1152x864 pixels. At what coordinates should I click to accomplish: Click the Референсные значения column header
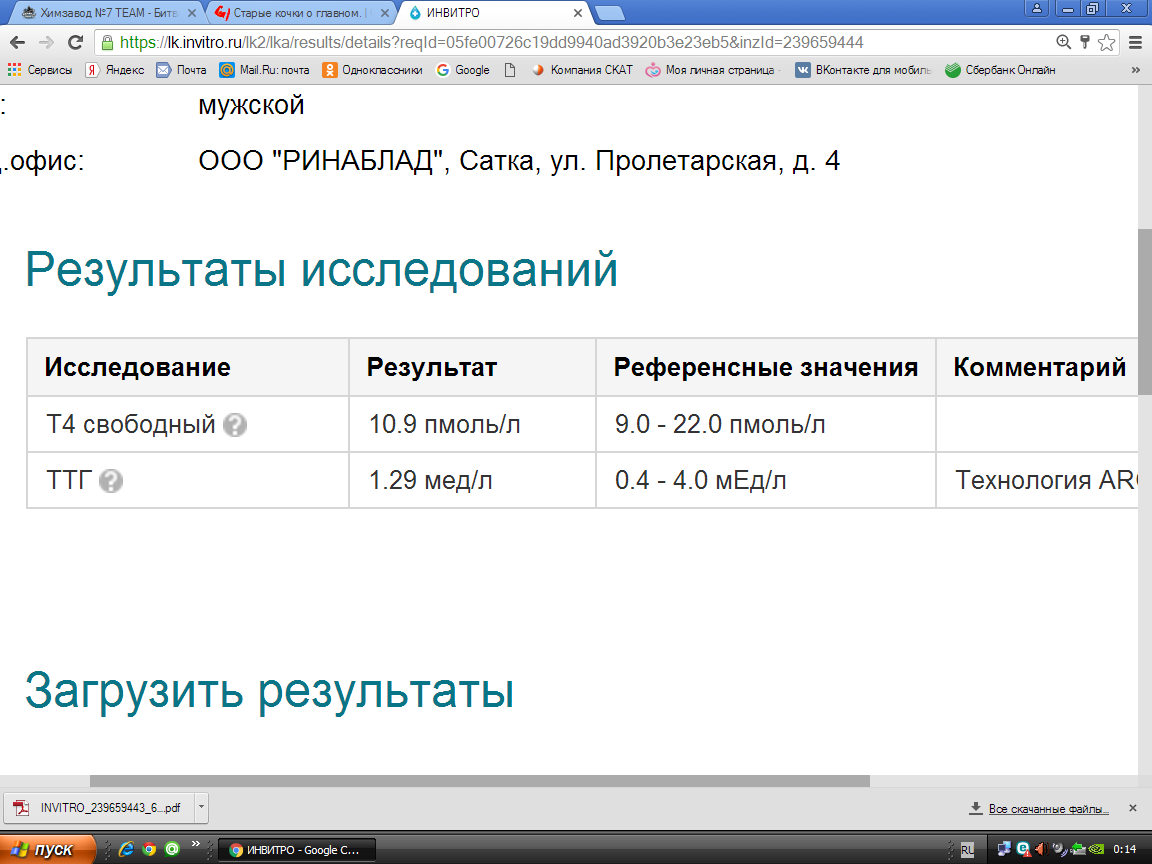[766, 367]
